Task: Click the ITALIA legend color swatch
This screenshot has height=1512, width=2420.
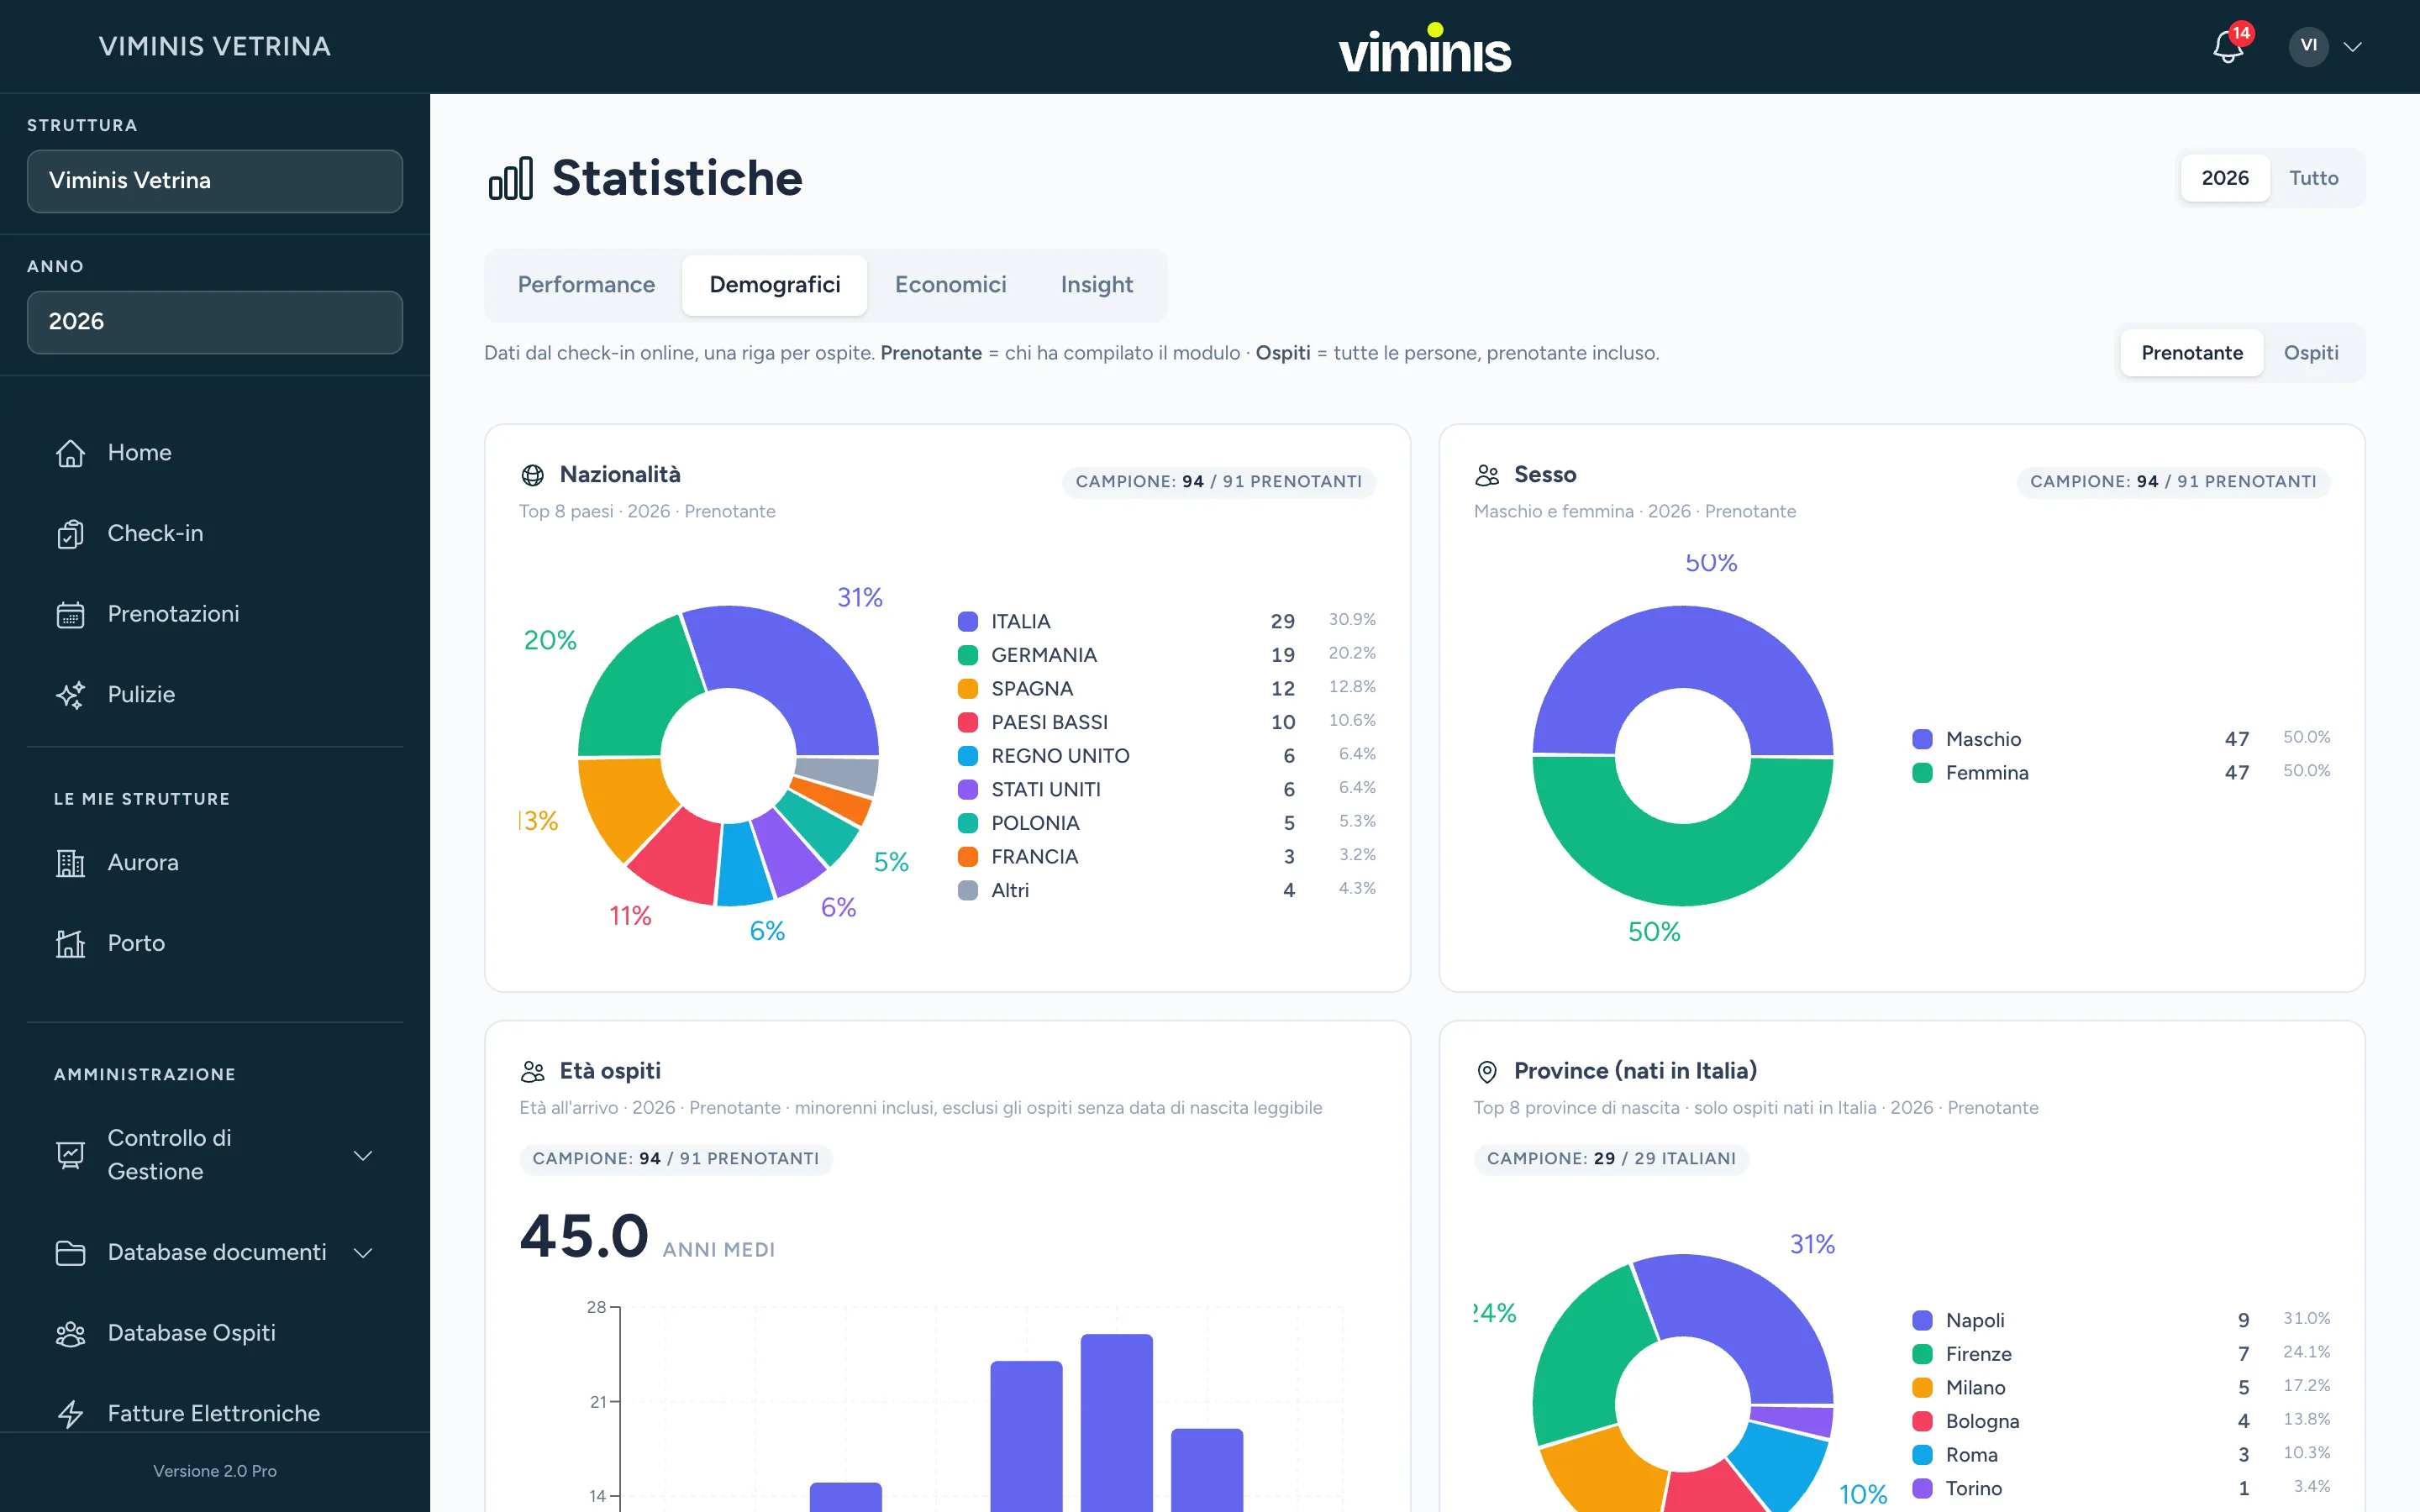Action: click(967, 622)
